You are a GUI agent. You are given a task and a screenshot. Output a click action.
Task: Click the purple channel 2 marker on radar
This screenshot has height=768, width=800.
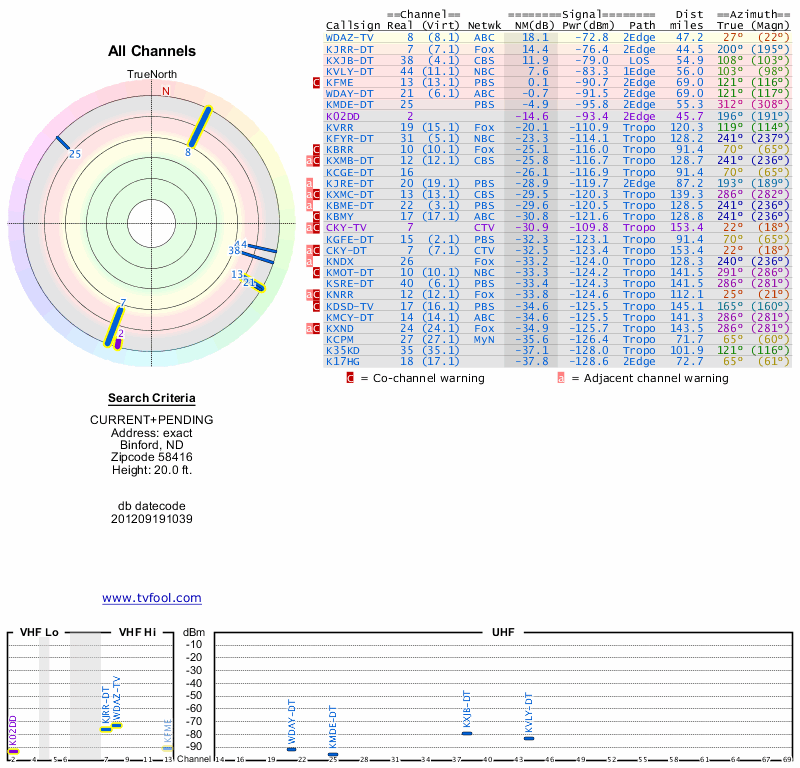tap(118, 343)
